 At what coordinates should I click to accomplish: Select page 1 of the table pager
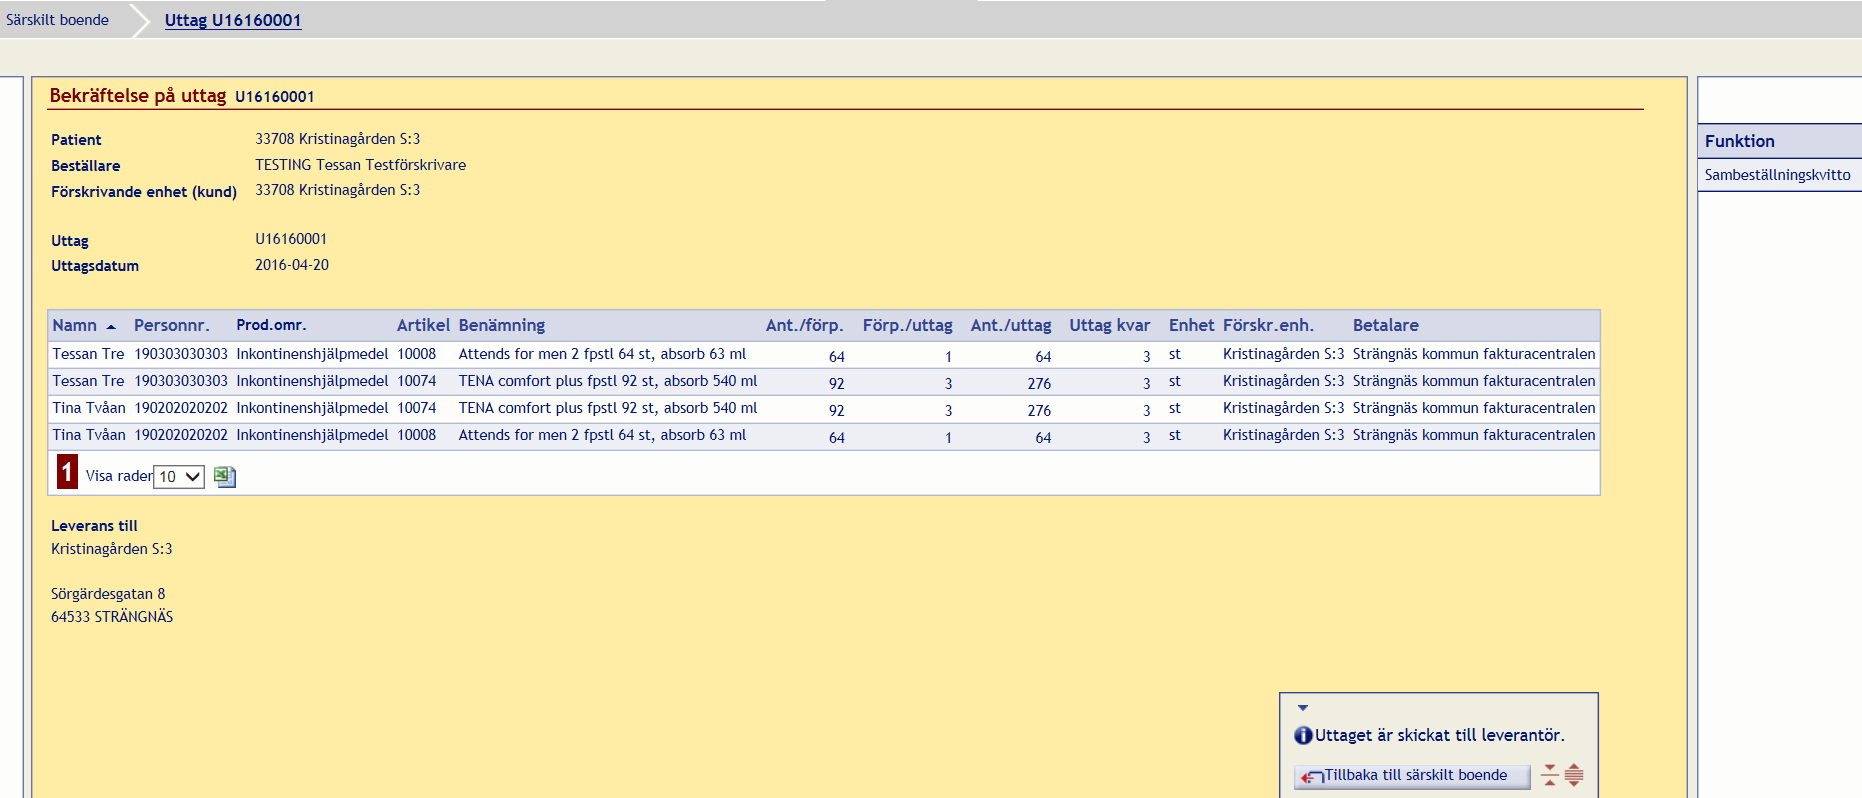pos(67,472)
